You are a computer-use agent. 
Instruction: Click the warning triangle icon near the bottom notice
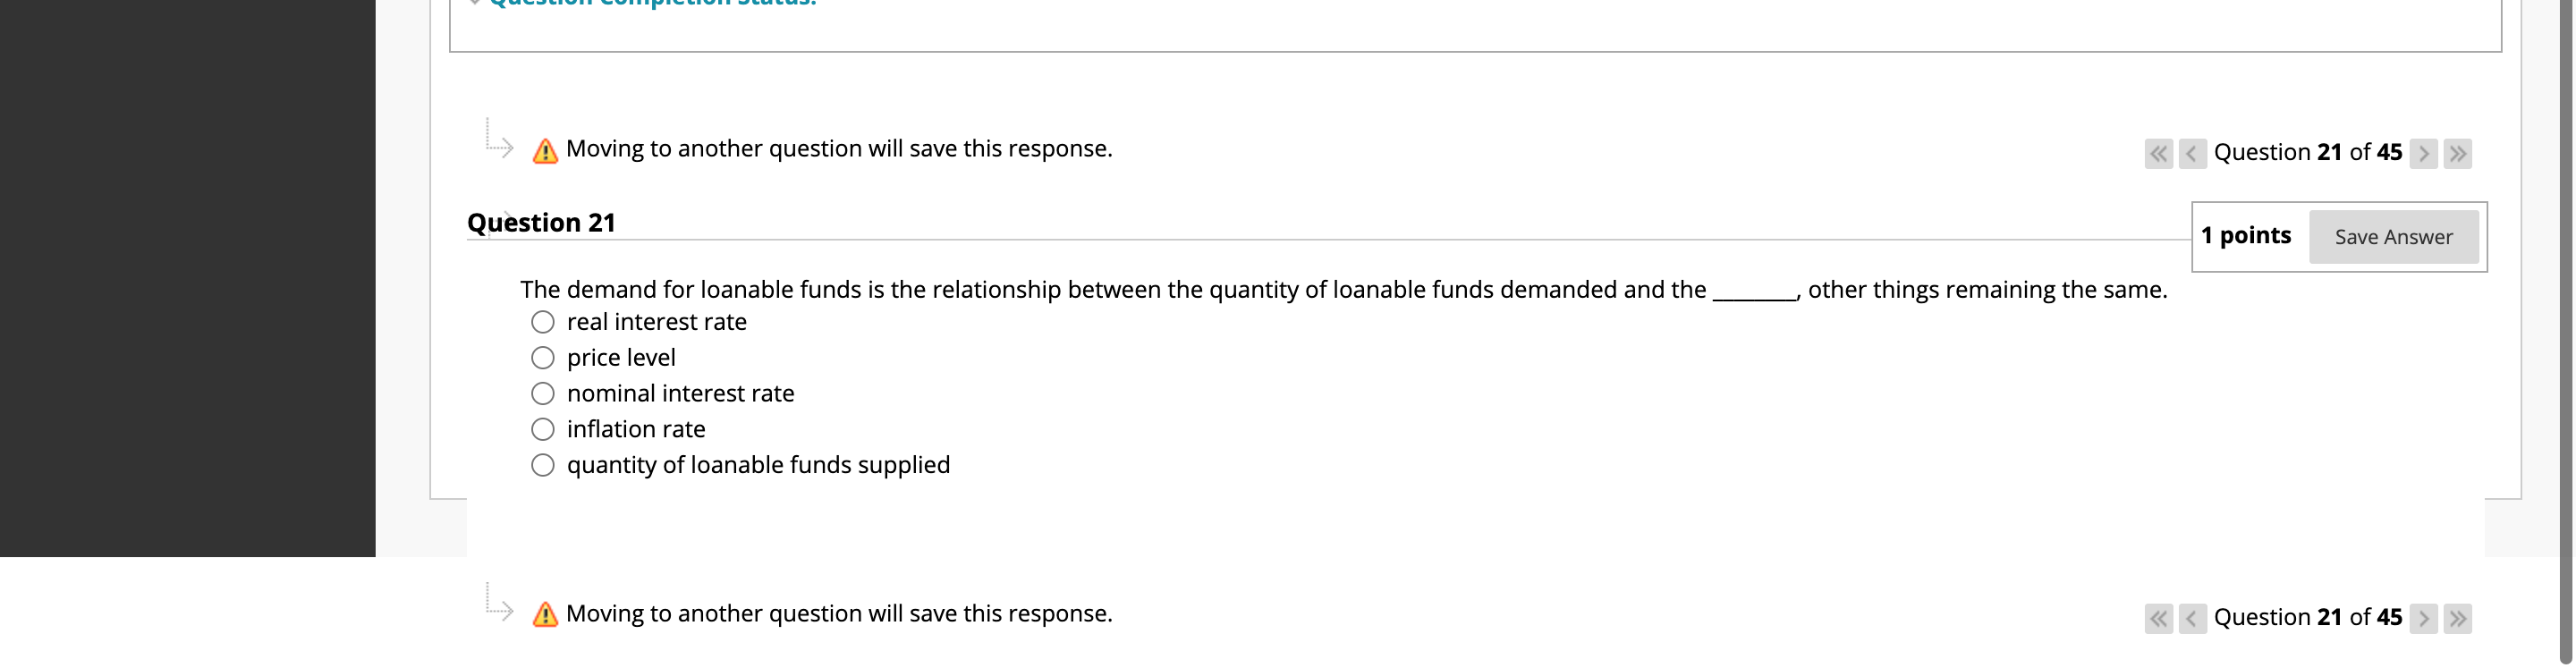coord(544,613)
